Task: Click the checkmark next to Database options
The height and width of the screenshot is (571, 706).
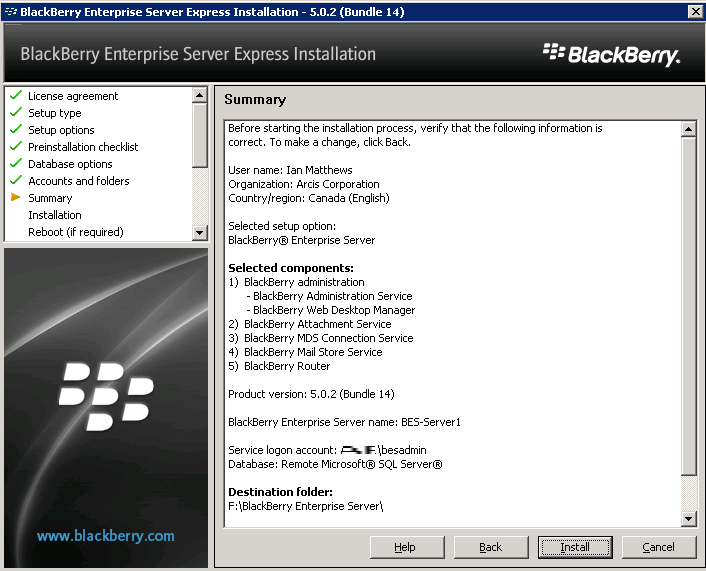Action: pyautogui.click(x=16, y=164)
